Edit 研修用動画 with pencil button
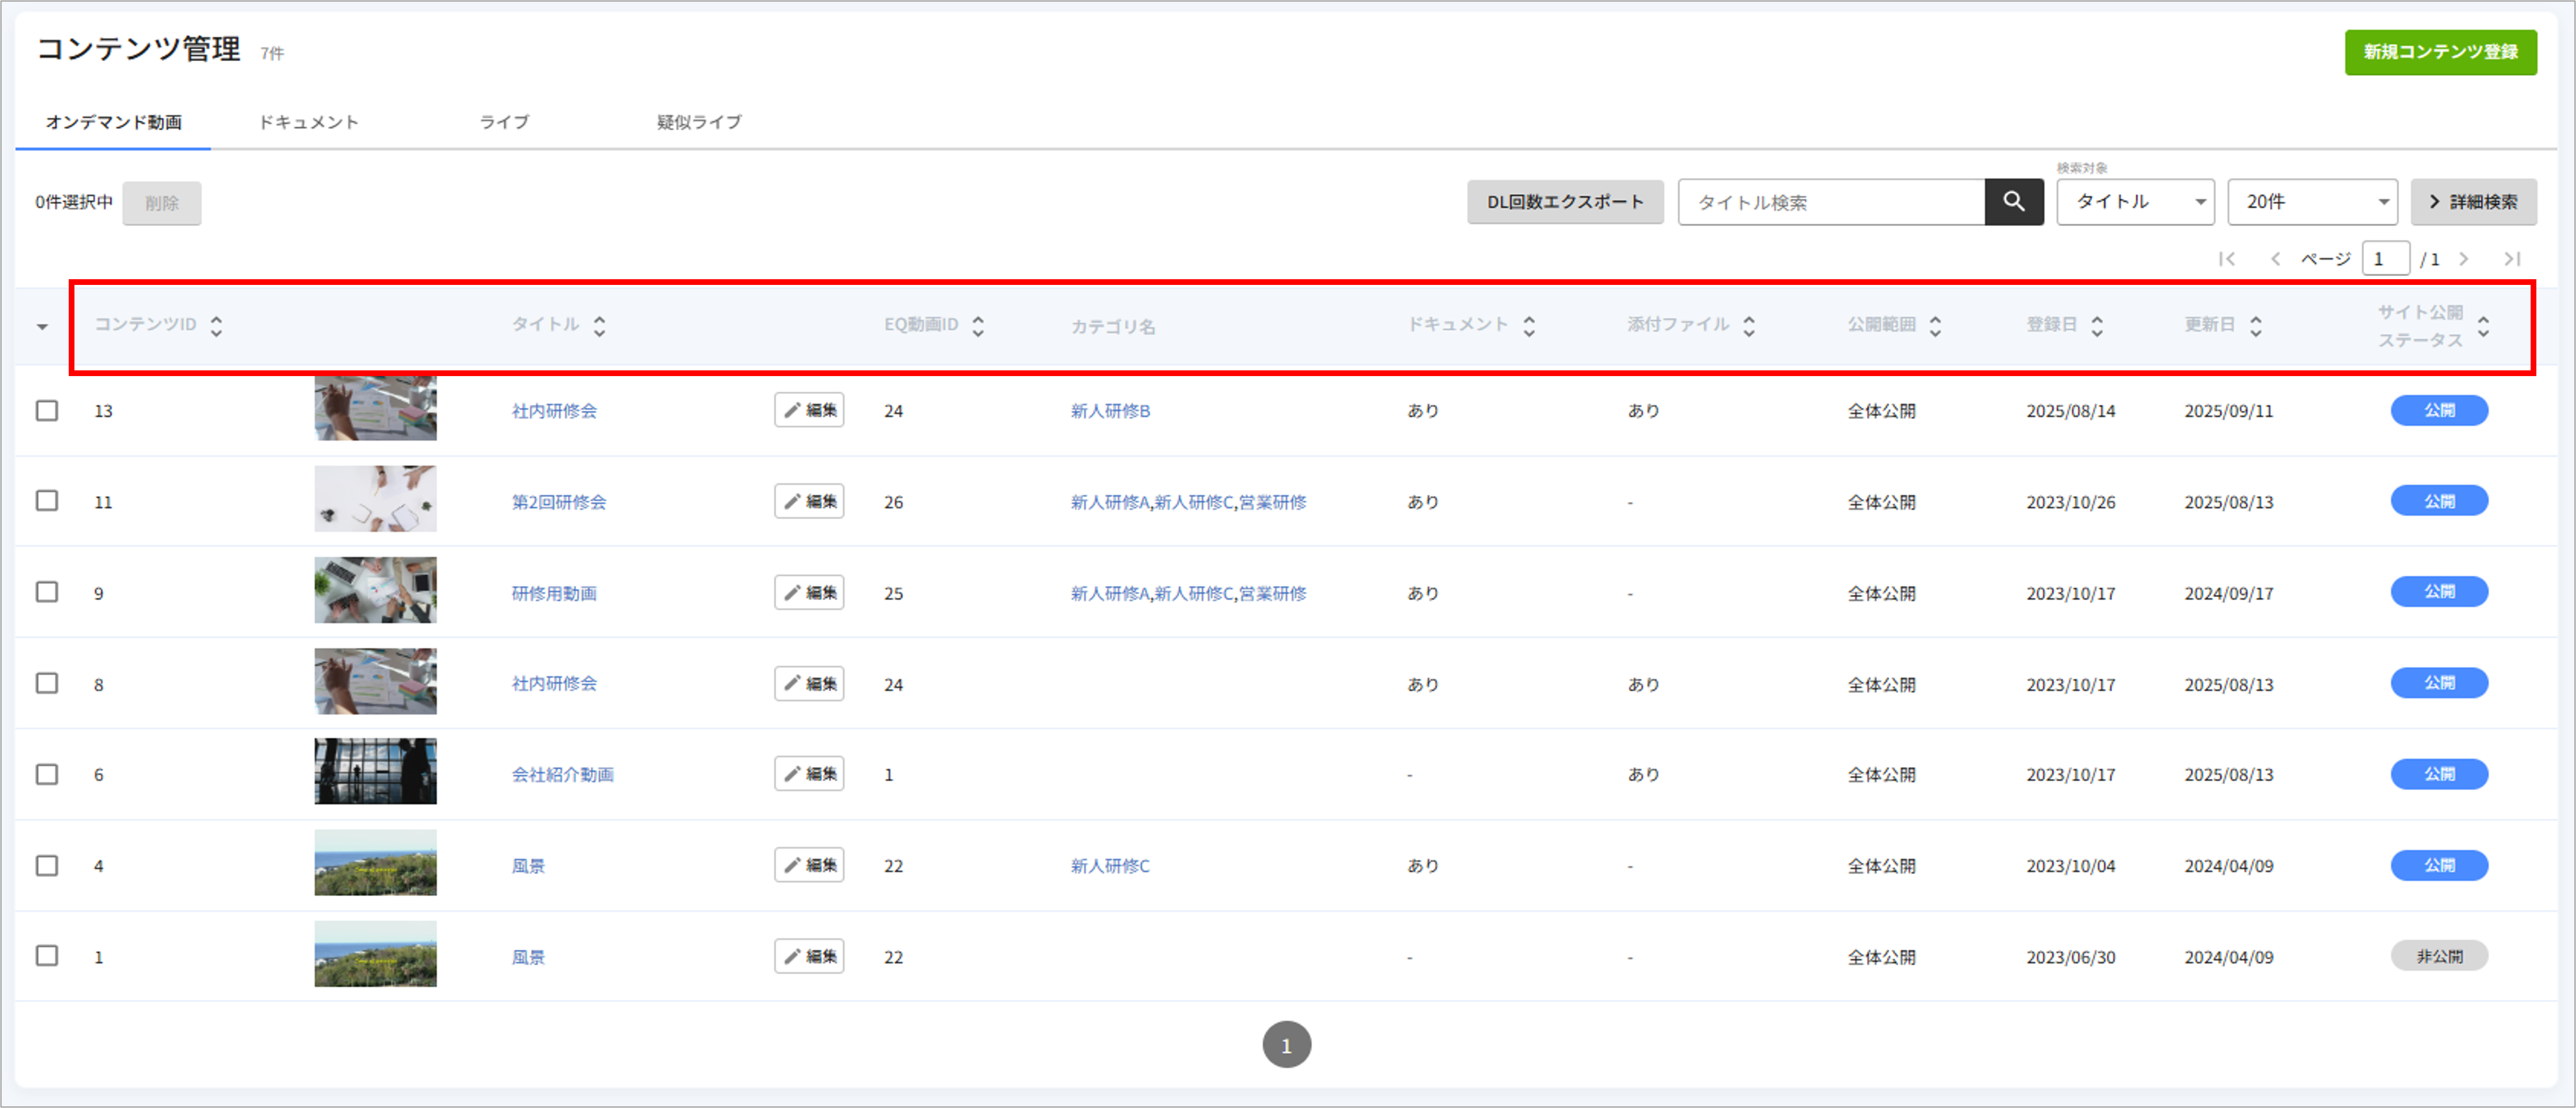 pyautogui.click(x=809, y=592)
